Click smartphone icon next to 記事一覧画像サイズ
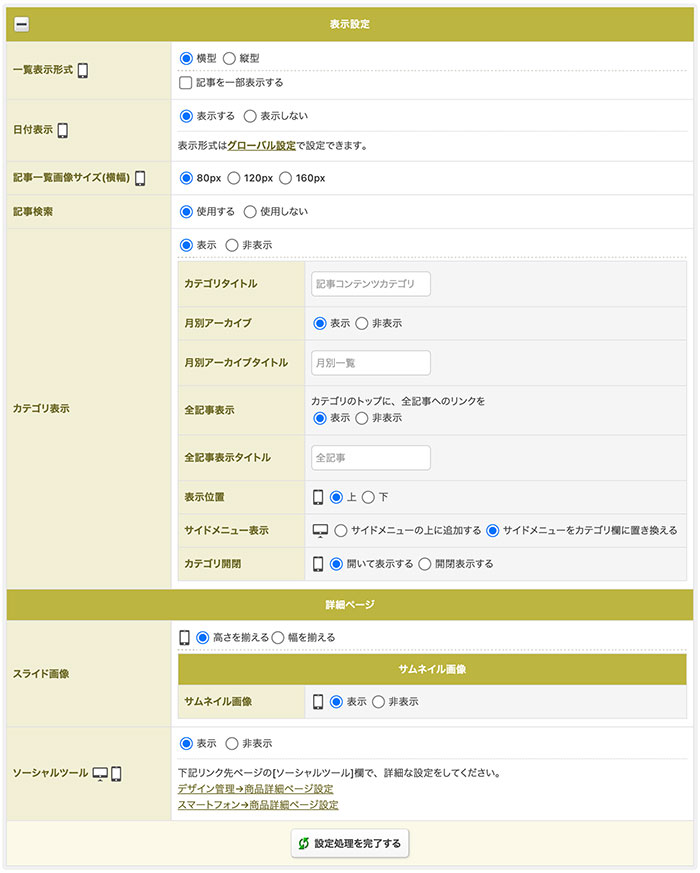The image size is (700, 873). coord(140,178)
